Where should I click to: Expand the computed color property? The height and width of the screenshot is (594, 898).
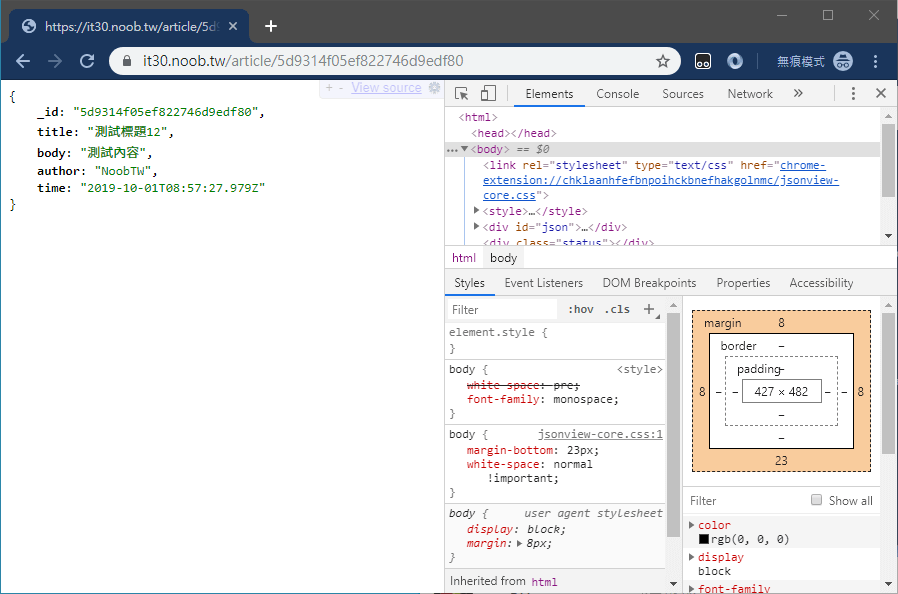point(691,525)
